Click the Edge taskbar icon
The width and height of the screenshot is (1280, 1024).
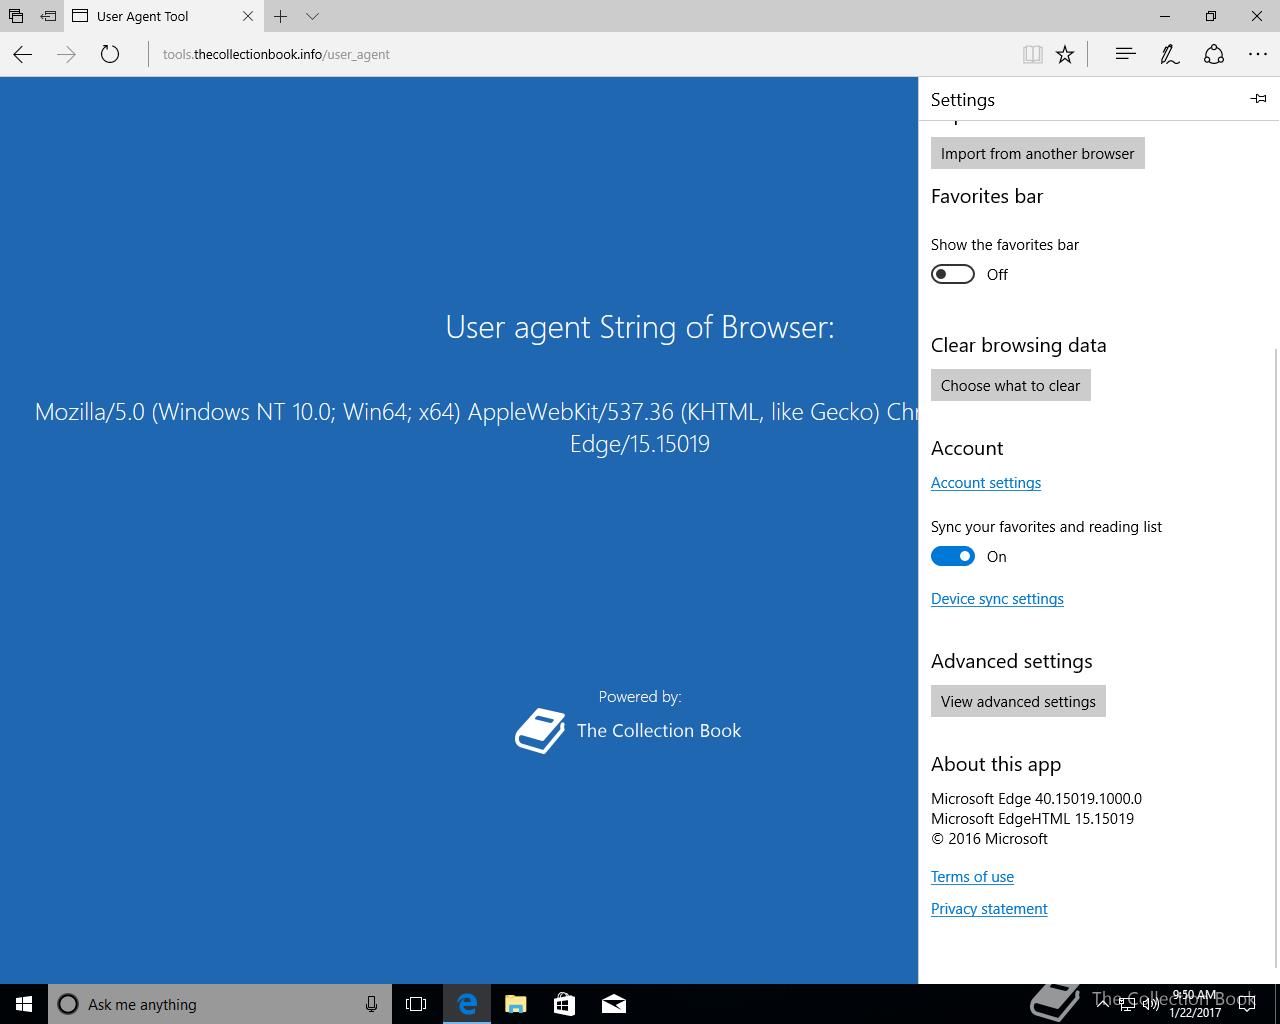click(x=466, y=1004)
